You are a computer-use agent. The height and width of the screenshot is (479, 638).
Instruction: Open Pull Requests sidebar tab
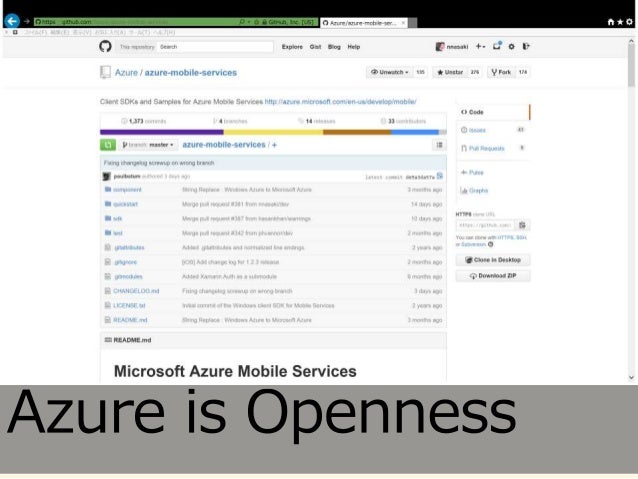pyautogui.click(x=493, y=148)
